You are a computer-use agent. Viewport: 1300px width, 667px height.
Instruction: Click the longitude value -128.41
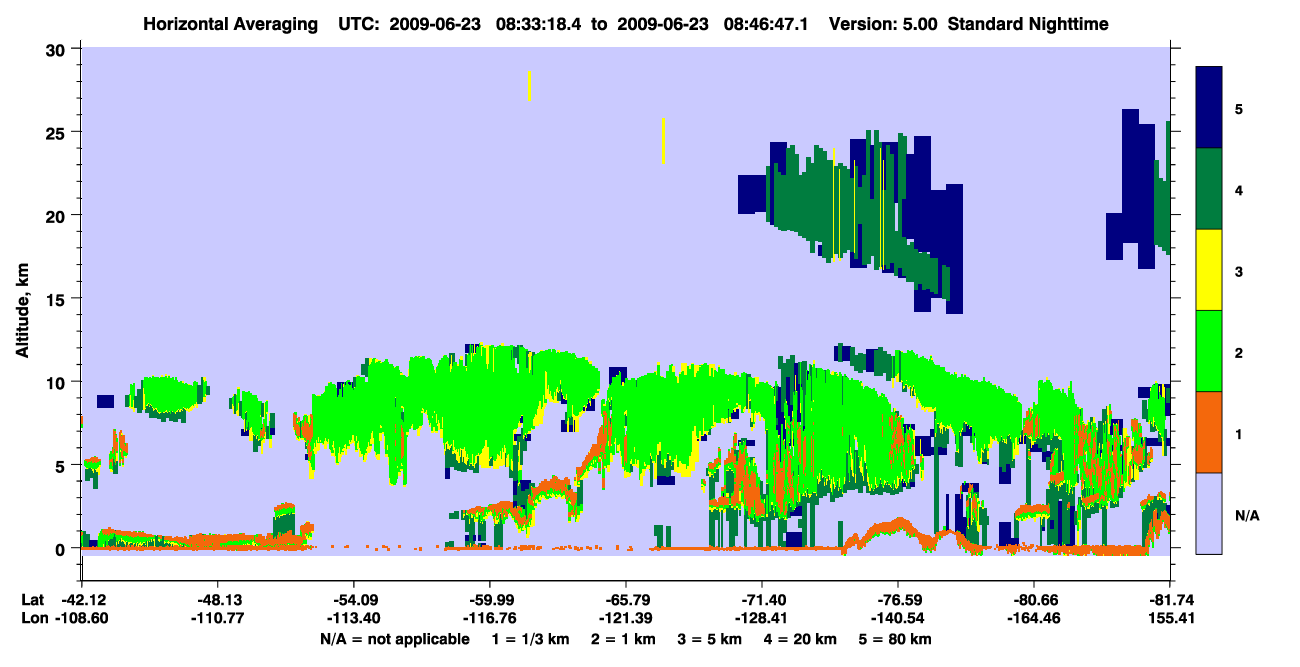coord(761,618)
